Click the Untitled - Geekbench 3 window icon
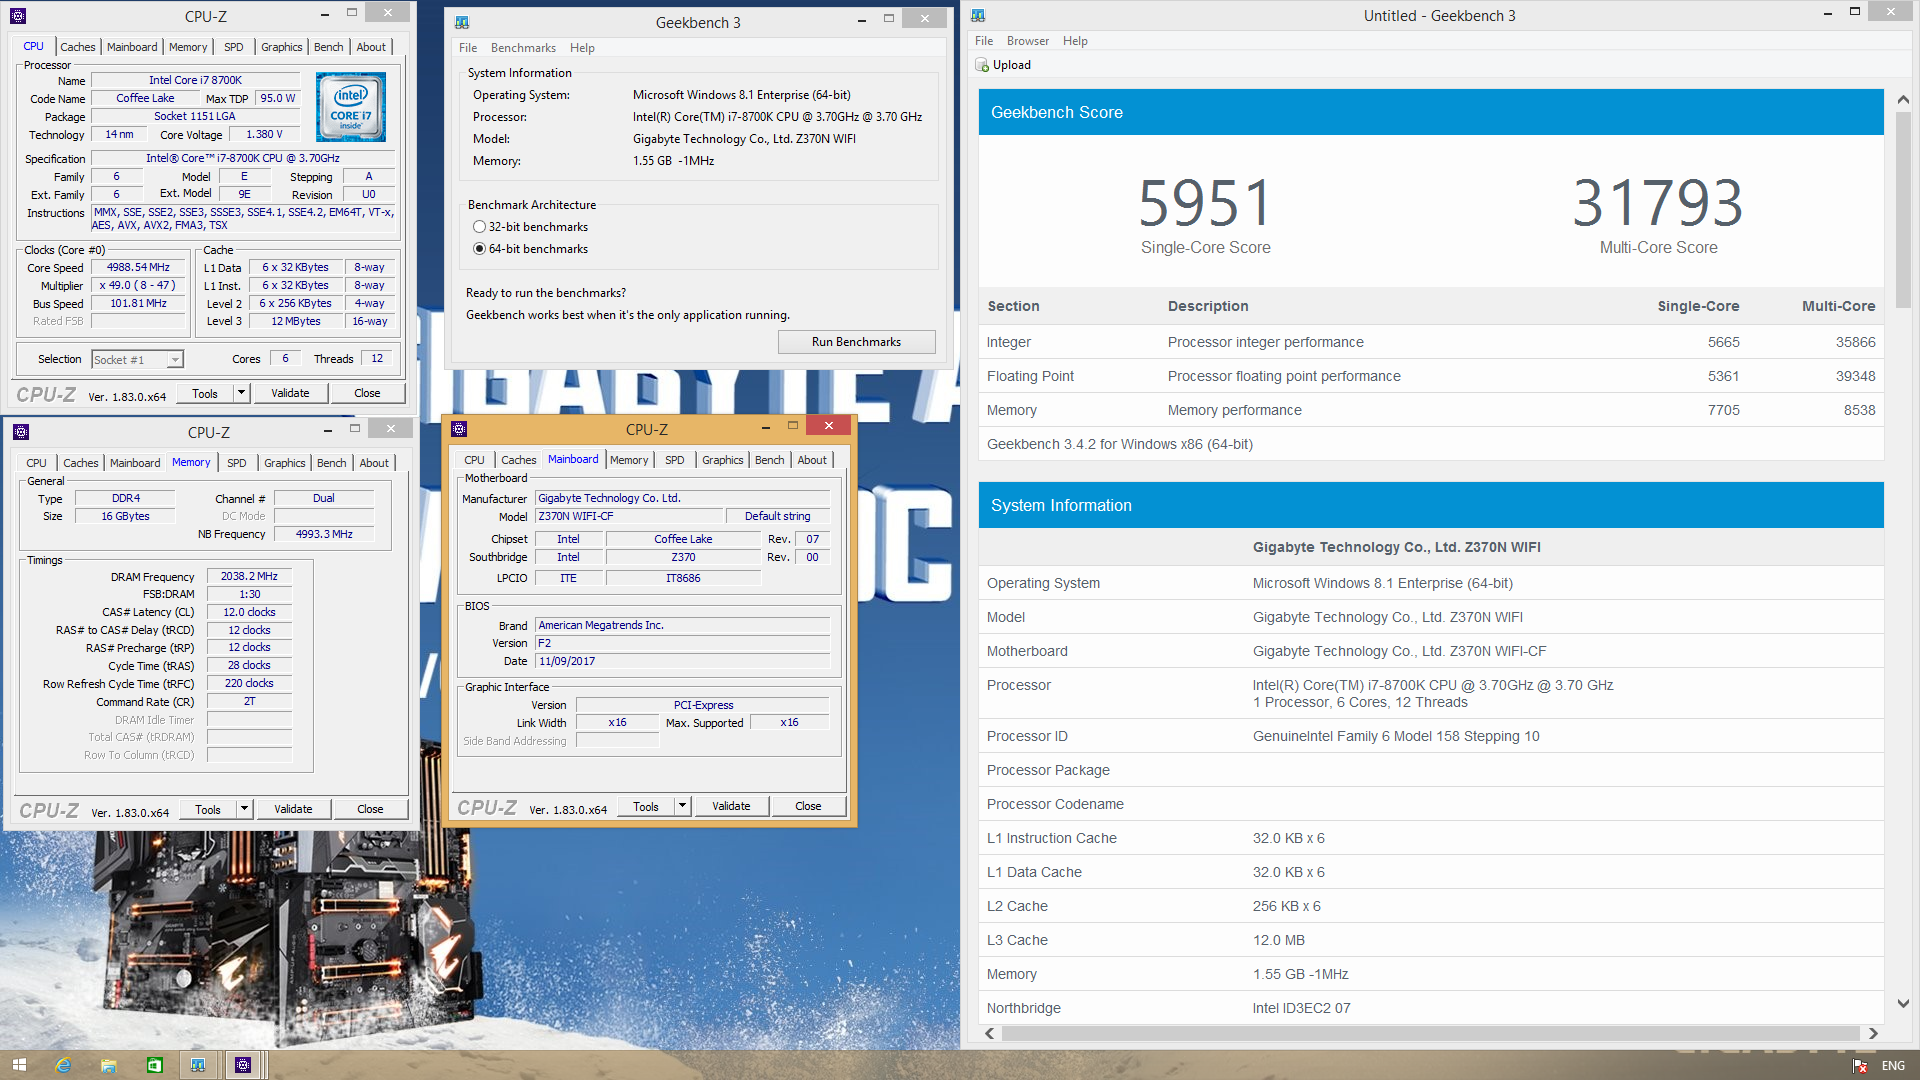 coord(978,15)
